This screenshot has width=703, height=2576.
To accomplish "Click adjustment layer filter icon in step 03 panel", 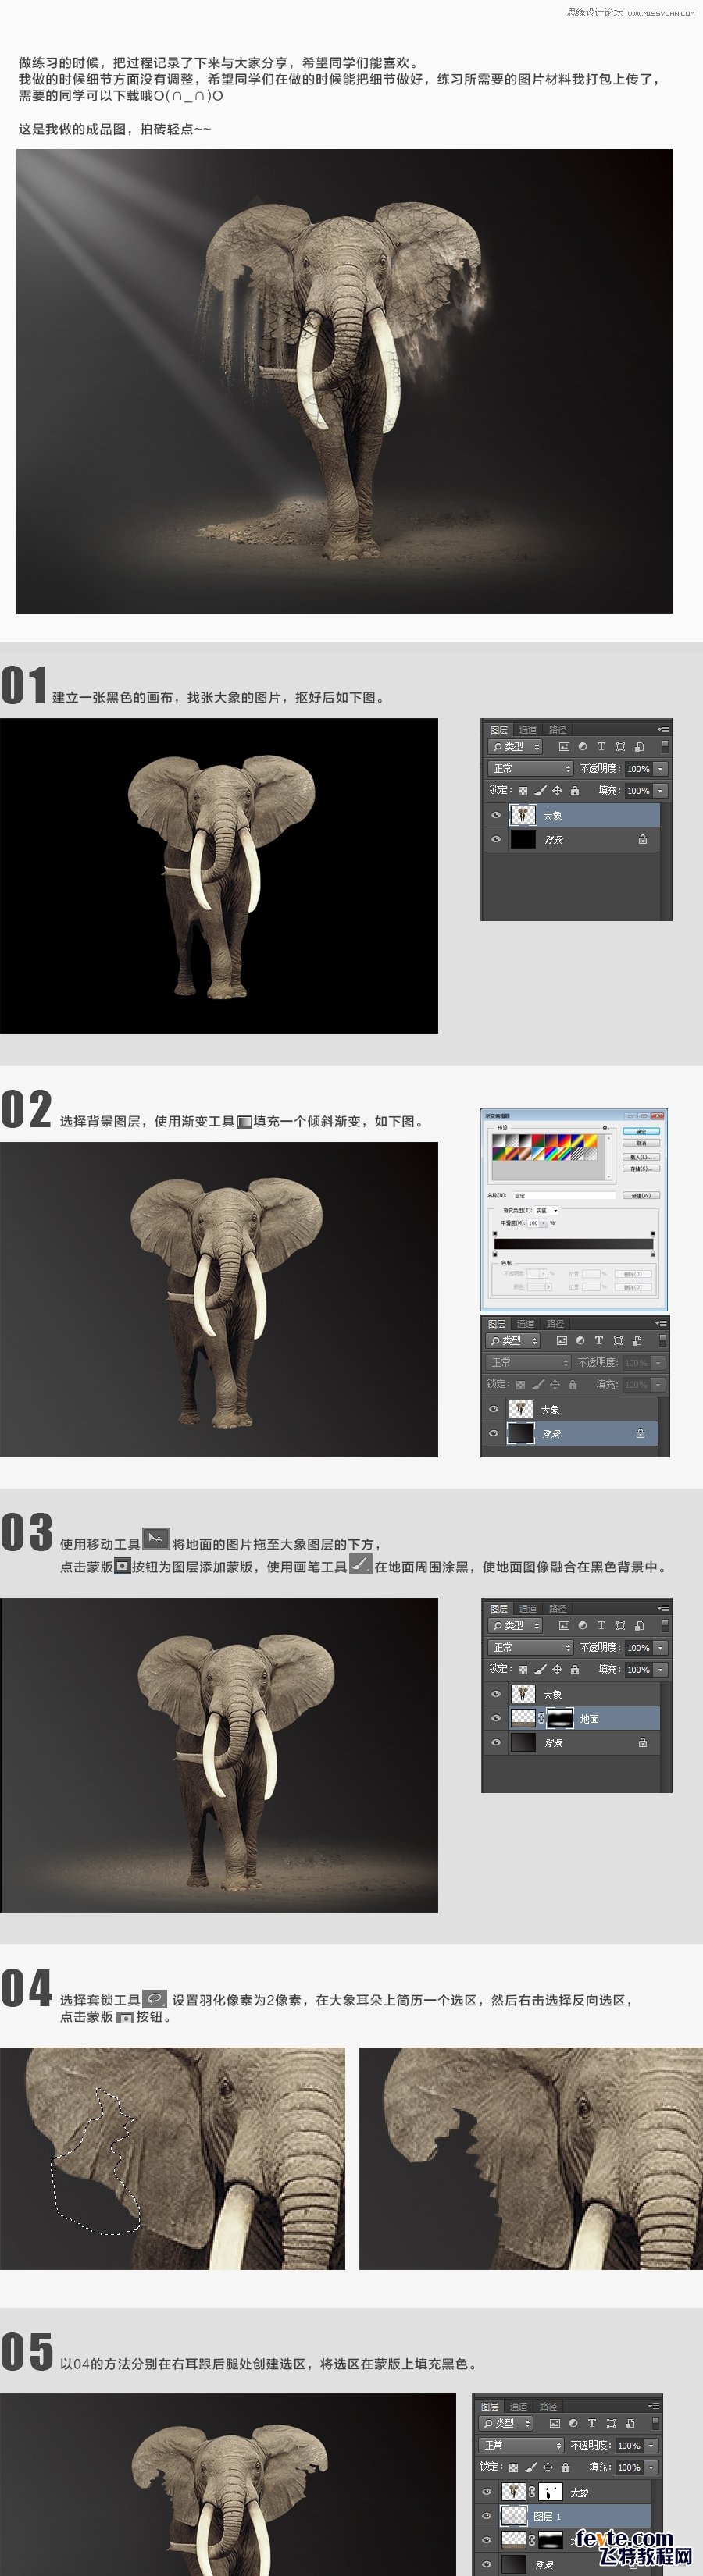I will (582, 1625).
